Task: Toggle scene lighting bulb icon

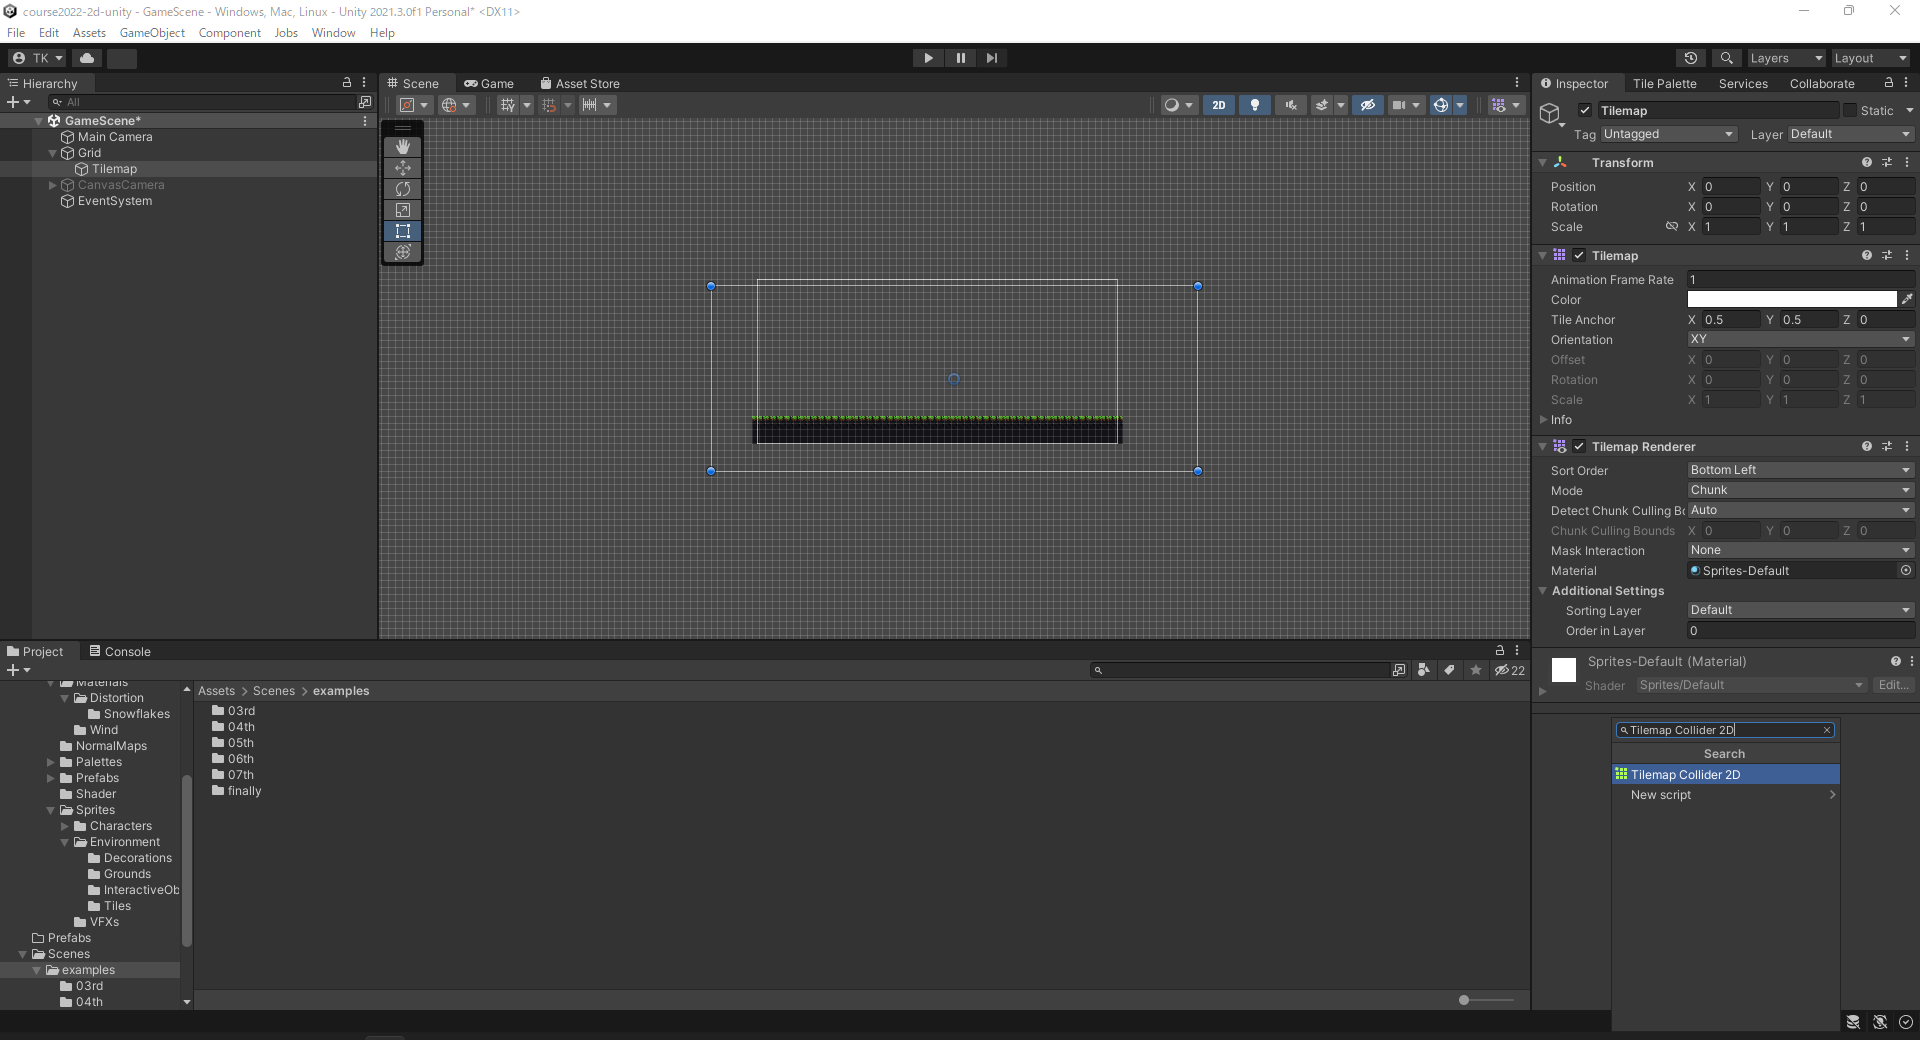Action: (x=1255, y=105)
